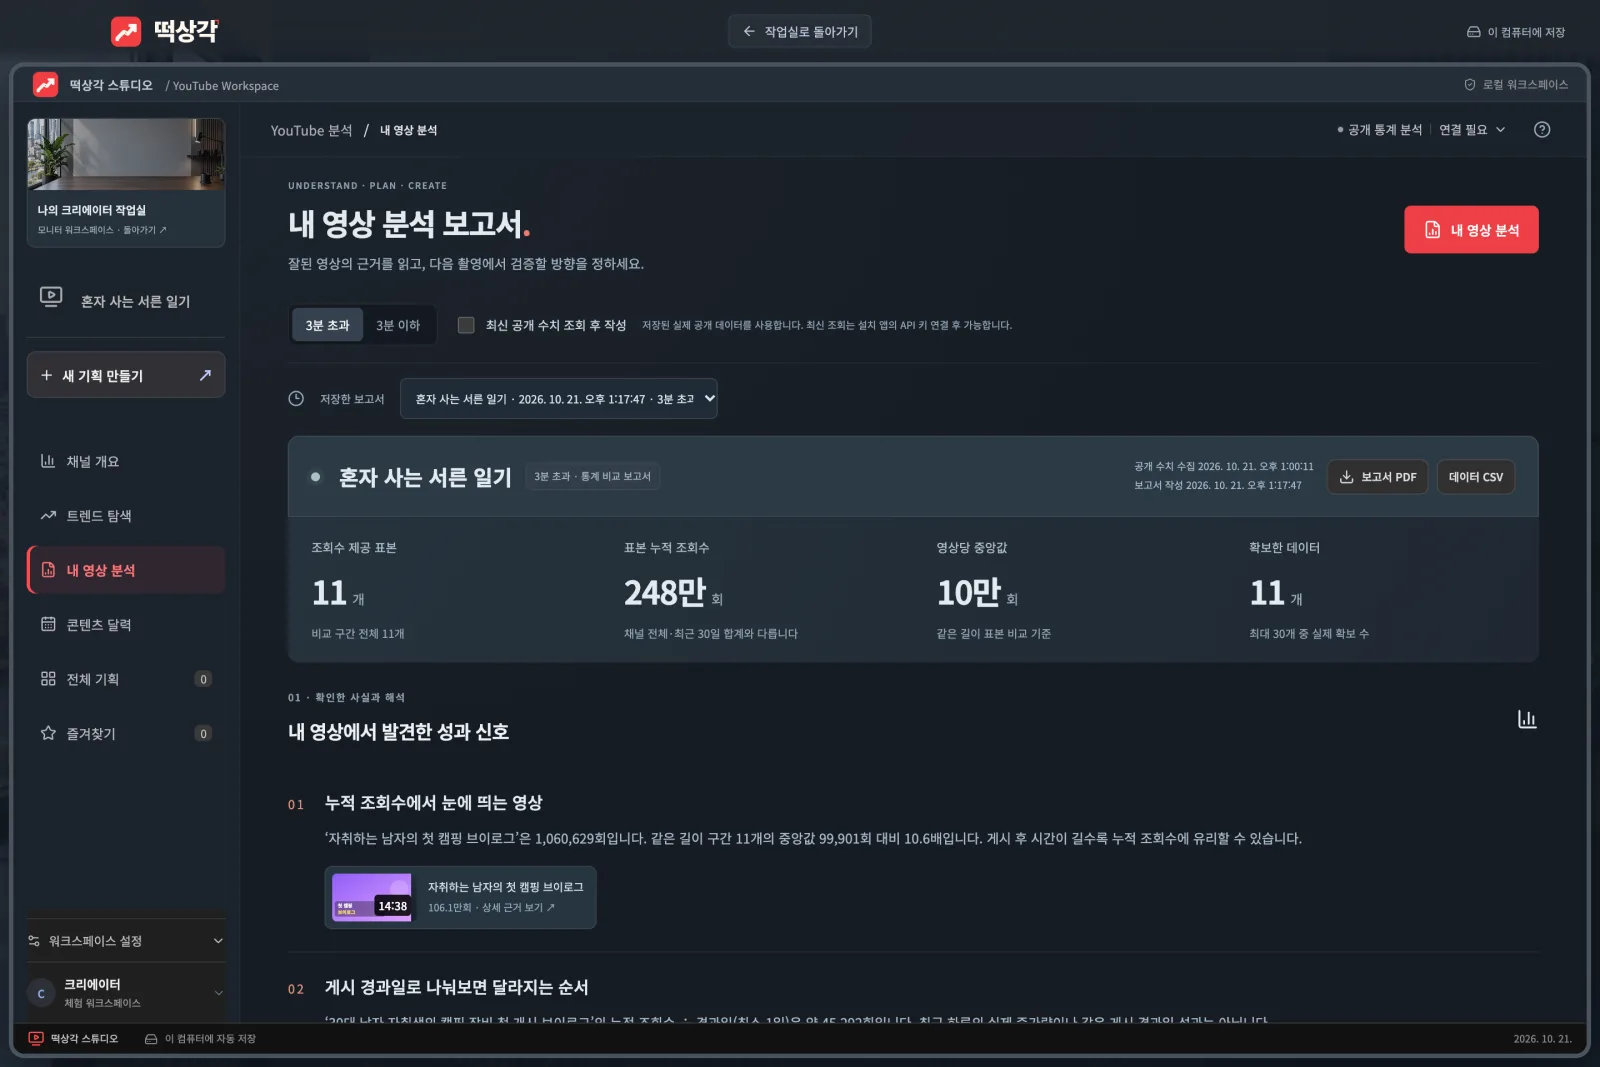The width and height of the screenshot is (1600, 1067).
Task: Open 트렌드 탐색 in sidebar
Action: click(x=126, y=516)
